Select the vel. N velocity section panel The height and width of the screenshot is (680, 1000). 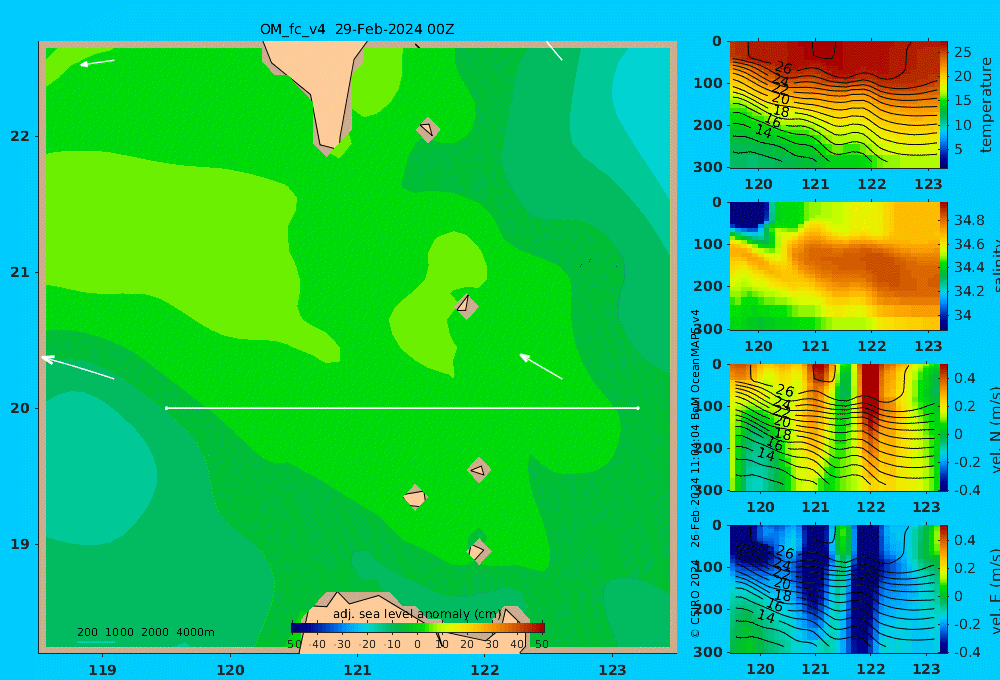click(x=834, y=427)
